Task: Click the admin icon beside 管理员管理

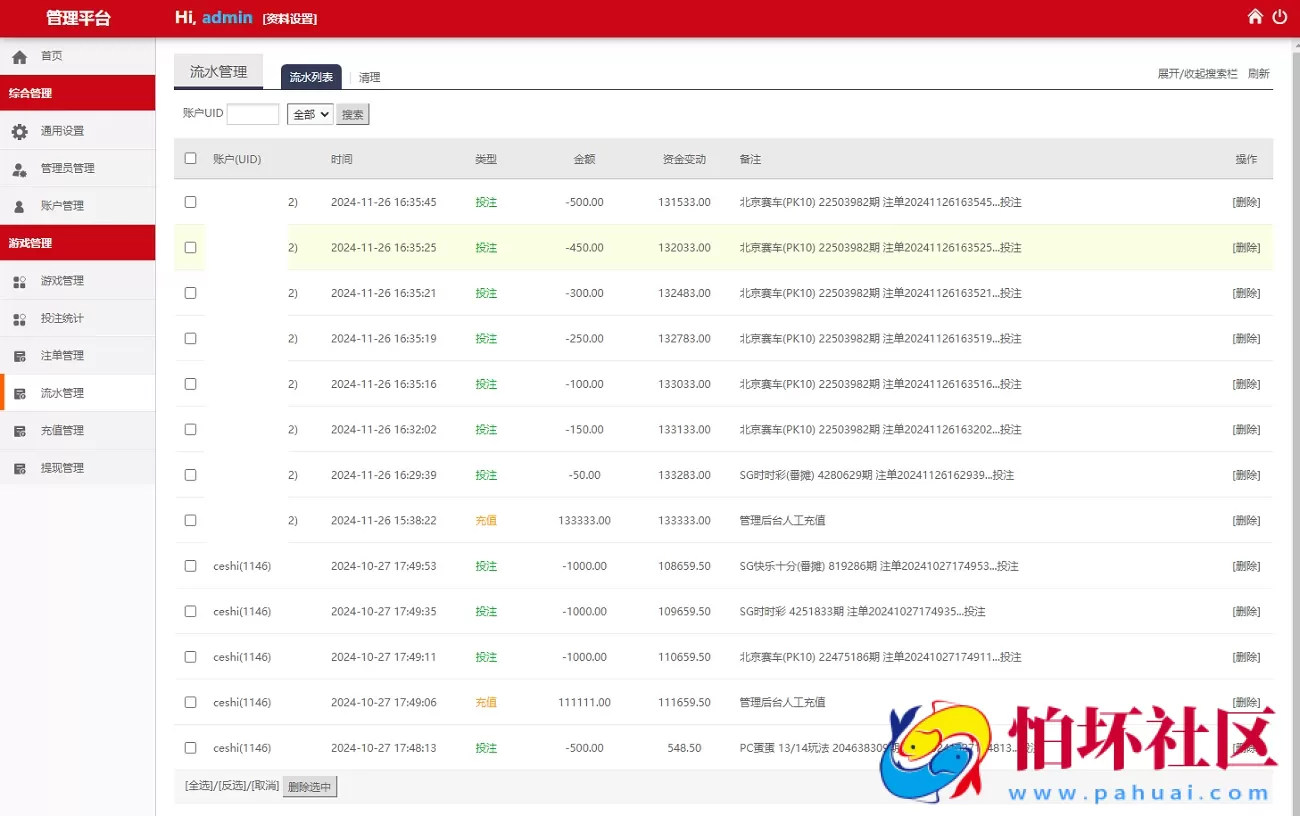Action: 19,169
